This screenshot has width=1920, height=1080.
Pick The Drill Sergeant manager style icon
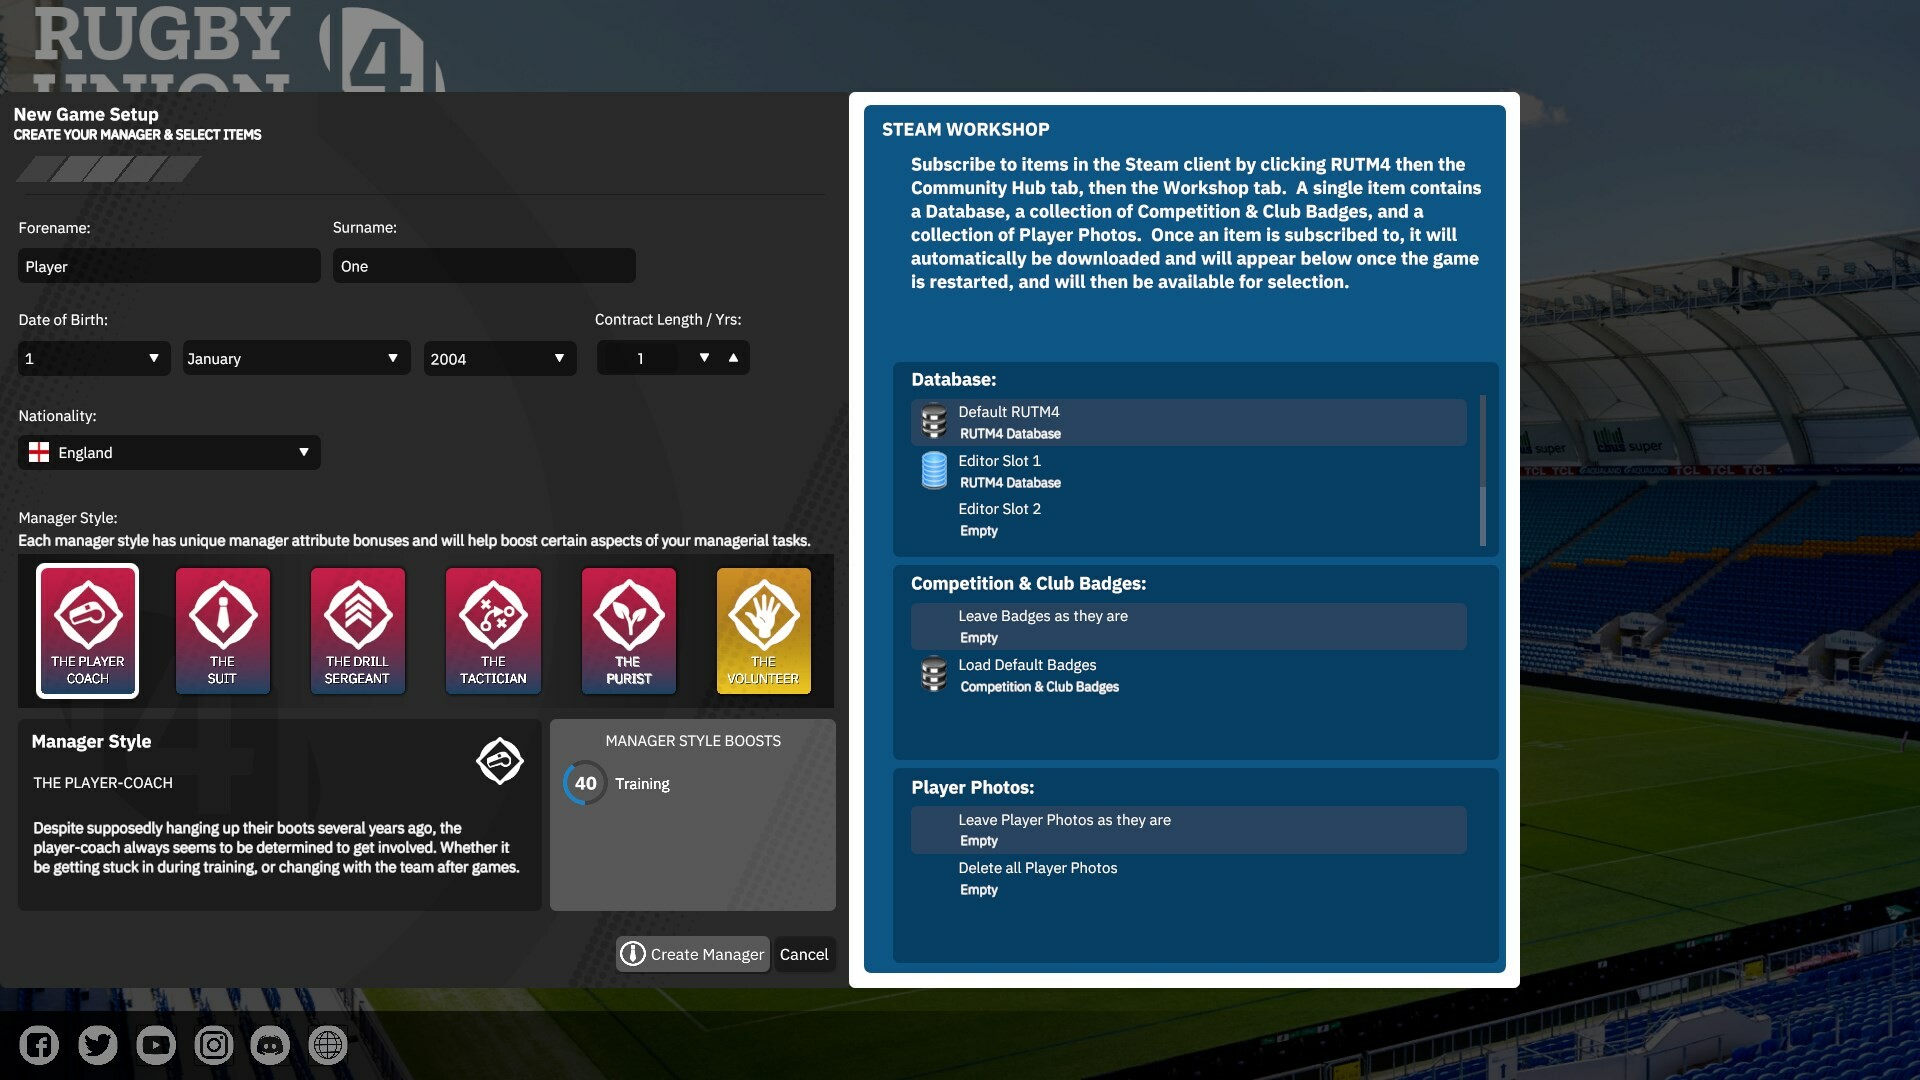pos(357,630)
